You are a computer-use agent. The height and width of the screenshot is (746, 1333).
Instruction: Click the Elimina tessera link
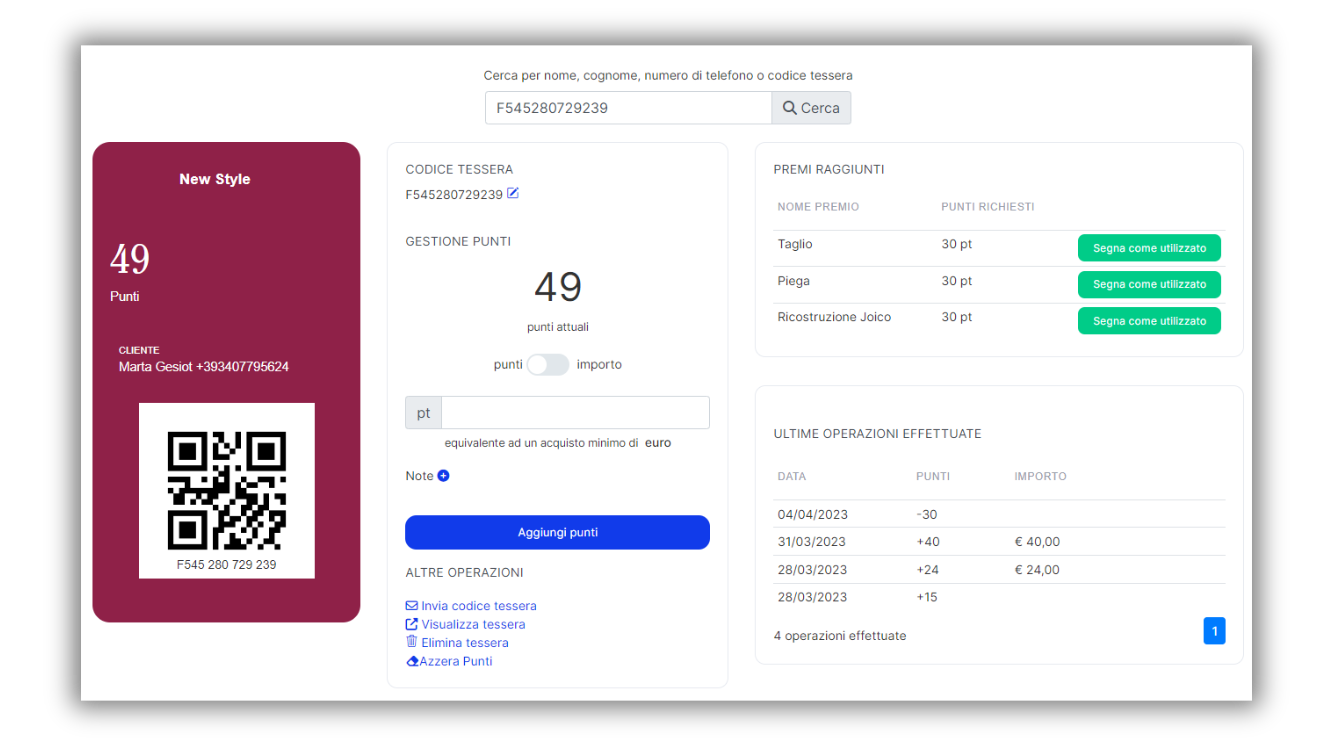(x=465, y=642)
